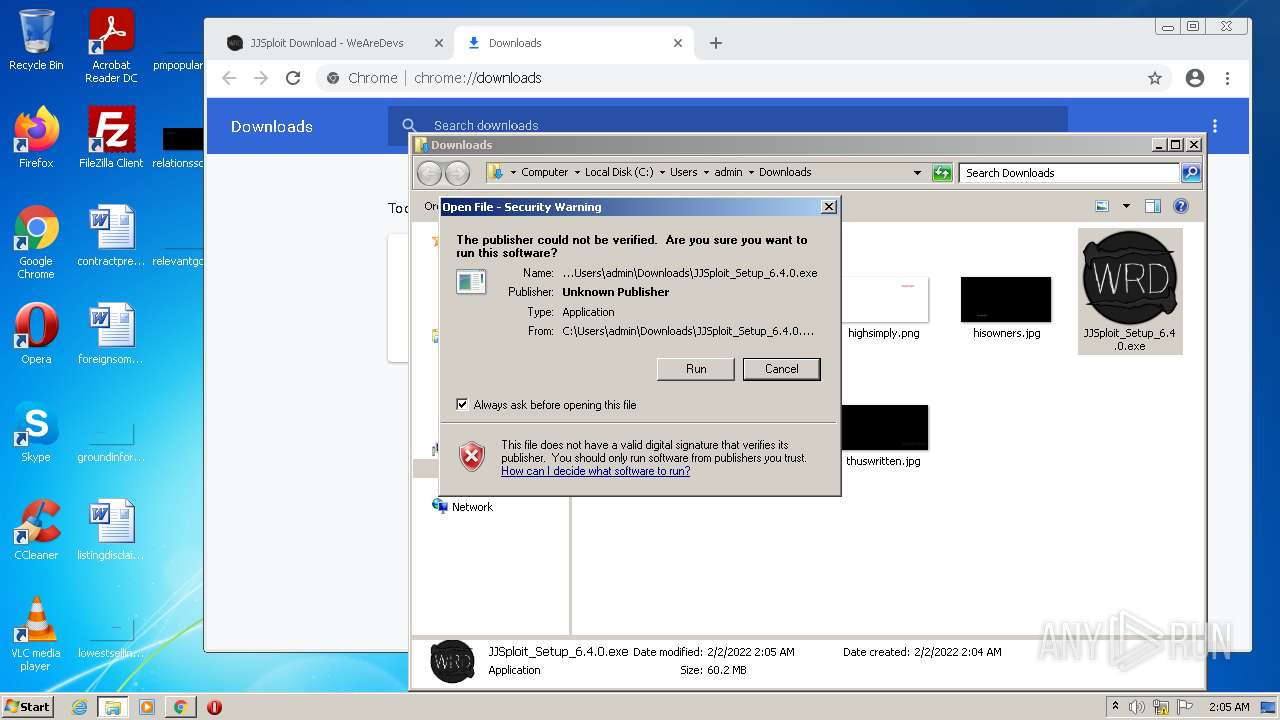Open Chrome three-dot menu

tap(1227, 78)
